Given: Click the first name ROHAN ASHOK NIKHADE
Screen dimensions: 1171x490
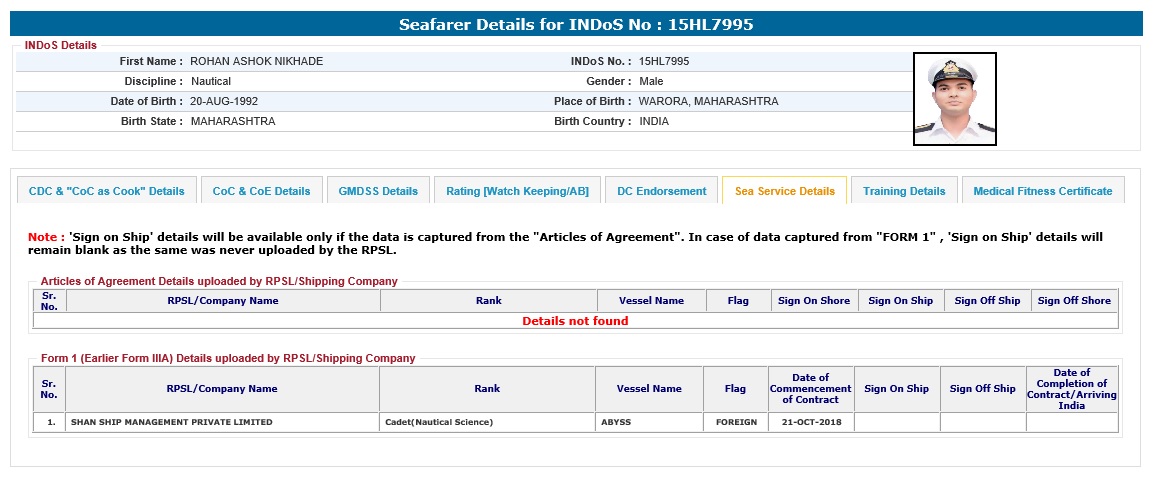Looking at the screenshot, I should pos(256,61).
